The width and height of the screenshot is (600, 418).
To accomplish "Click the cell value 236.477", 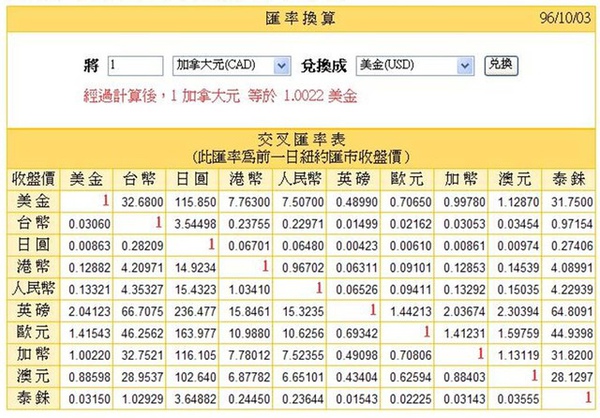I will [196, 312].
